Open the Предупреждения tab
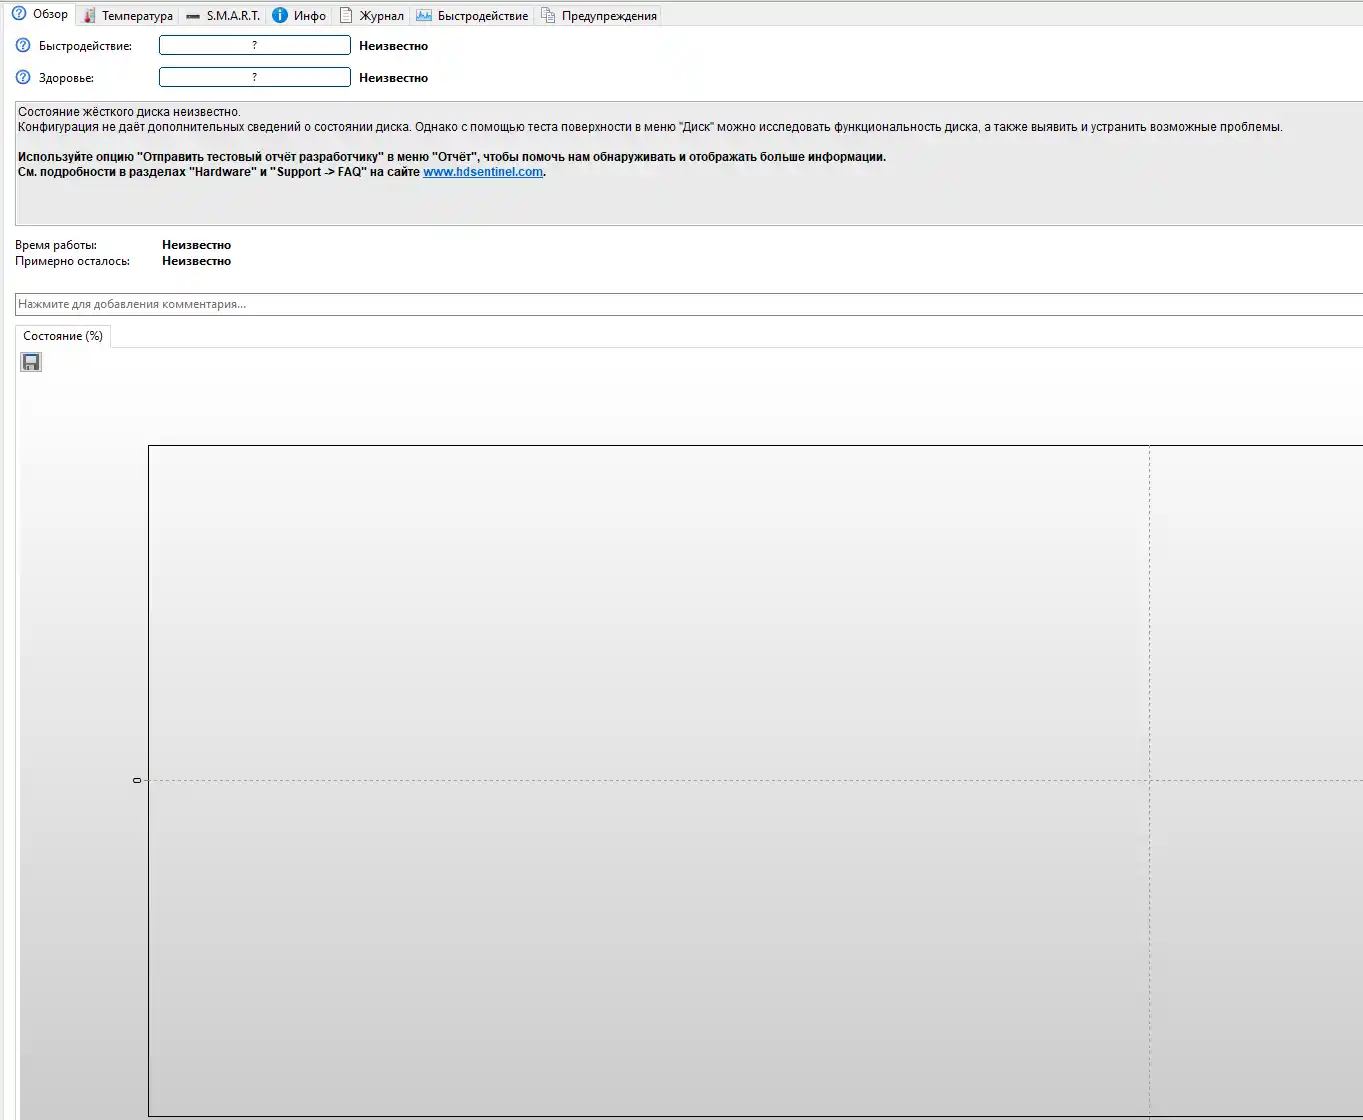The image size is (1363, 1120). (x=598, y=15)
